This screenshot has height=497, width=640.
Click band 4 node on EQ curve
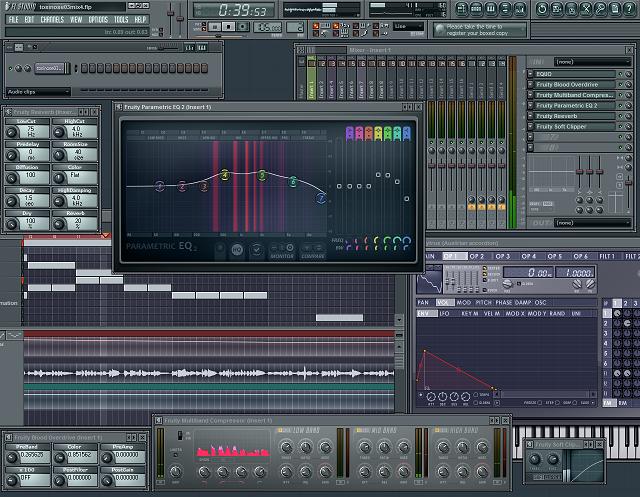point(224,176)
